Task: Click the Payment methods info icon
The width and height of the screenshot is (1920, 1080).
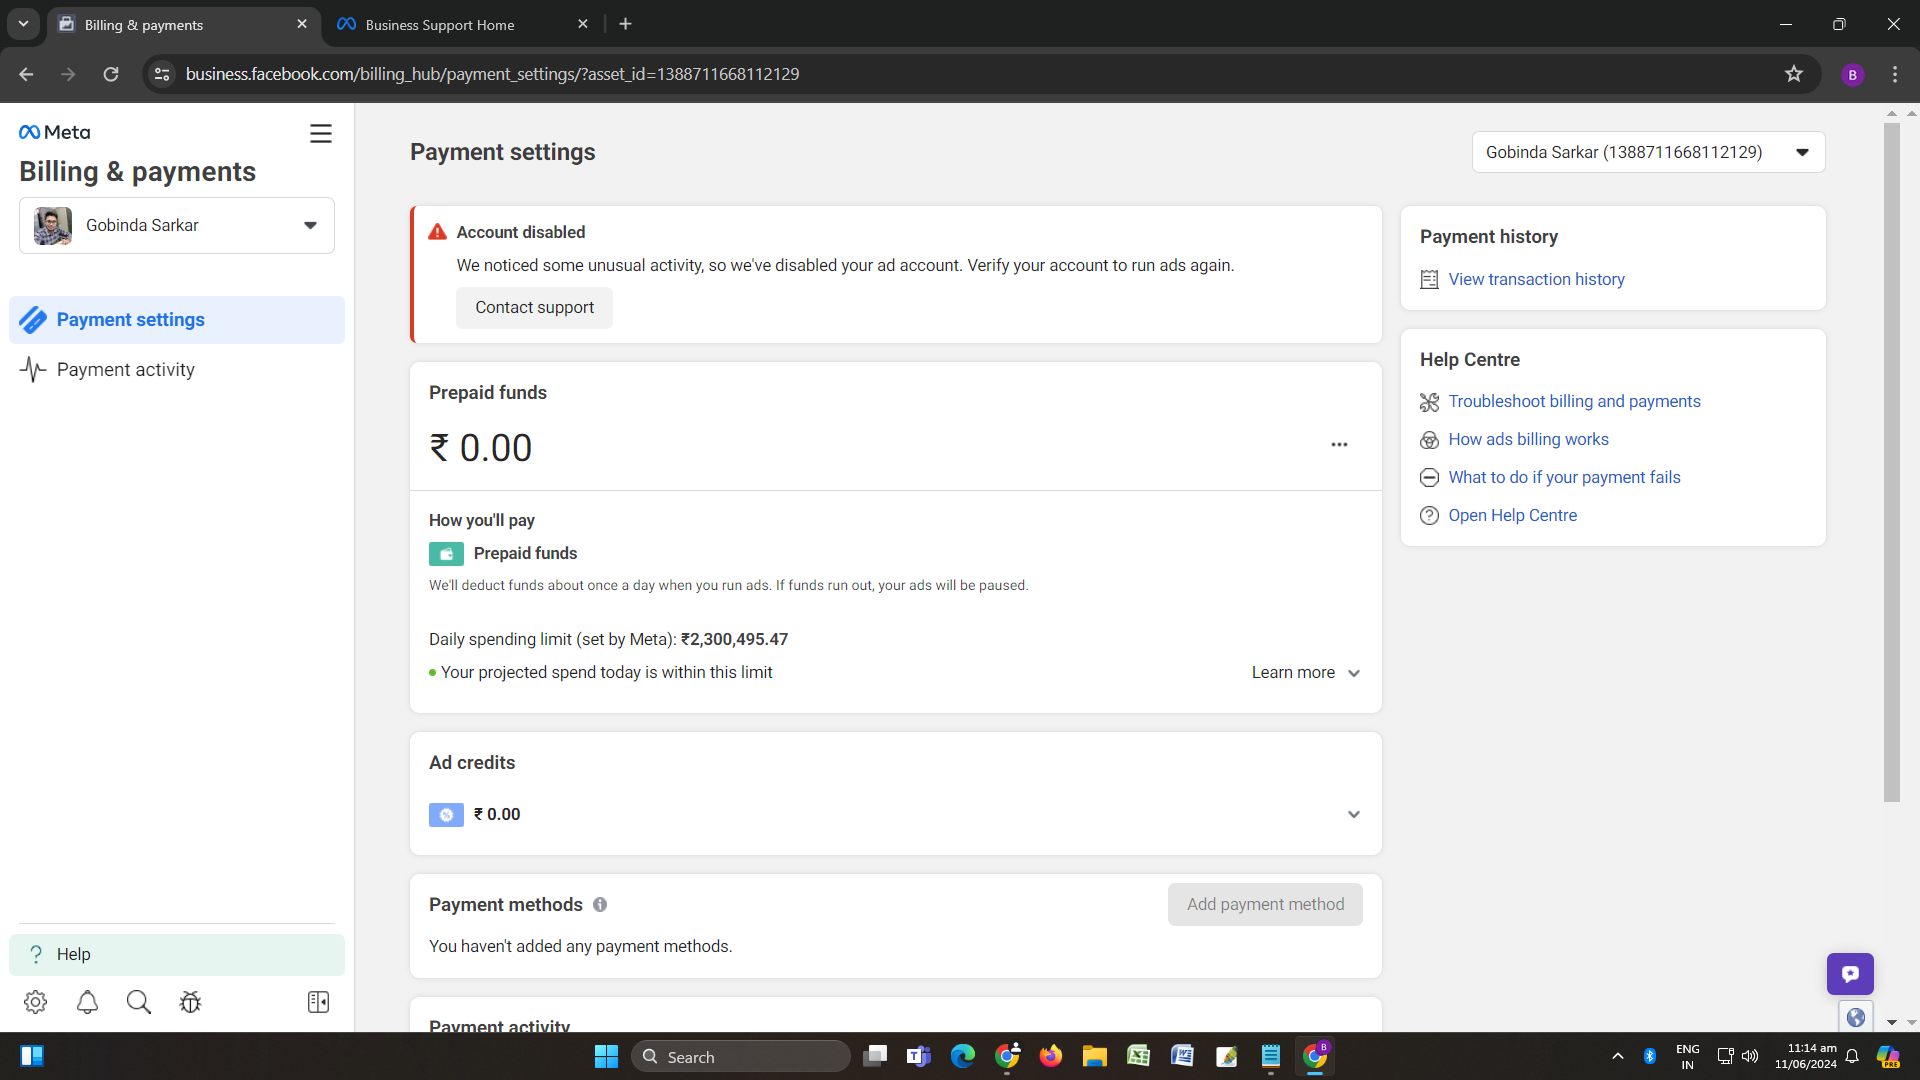Action: [x=600, y=905]
